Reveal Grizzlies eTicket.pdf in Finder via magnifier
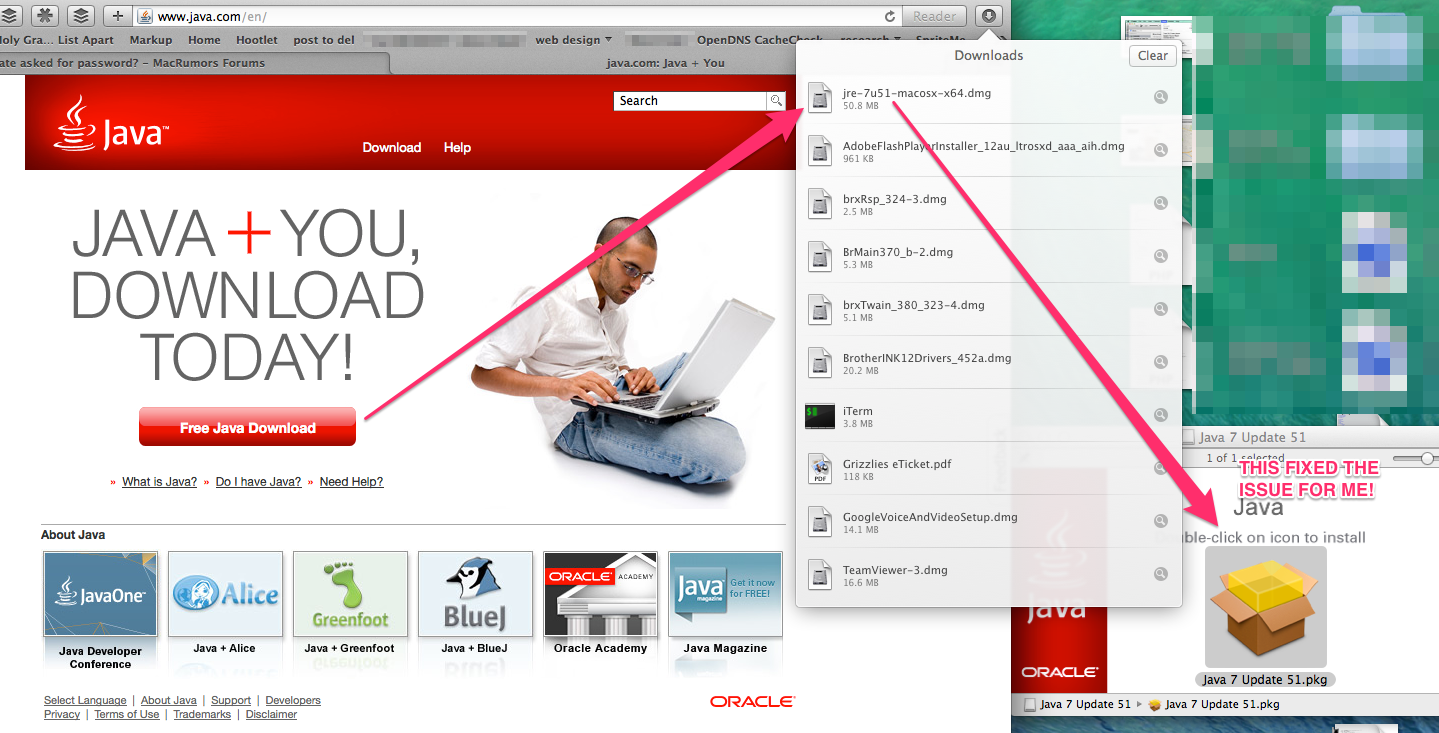Viewport: 1439px width, 733px height. [x=1161, y=468]
